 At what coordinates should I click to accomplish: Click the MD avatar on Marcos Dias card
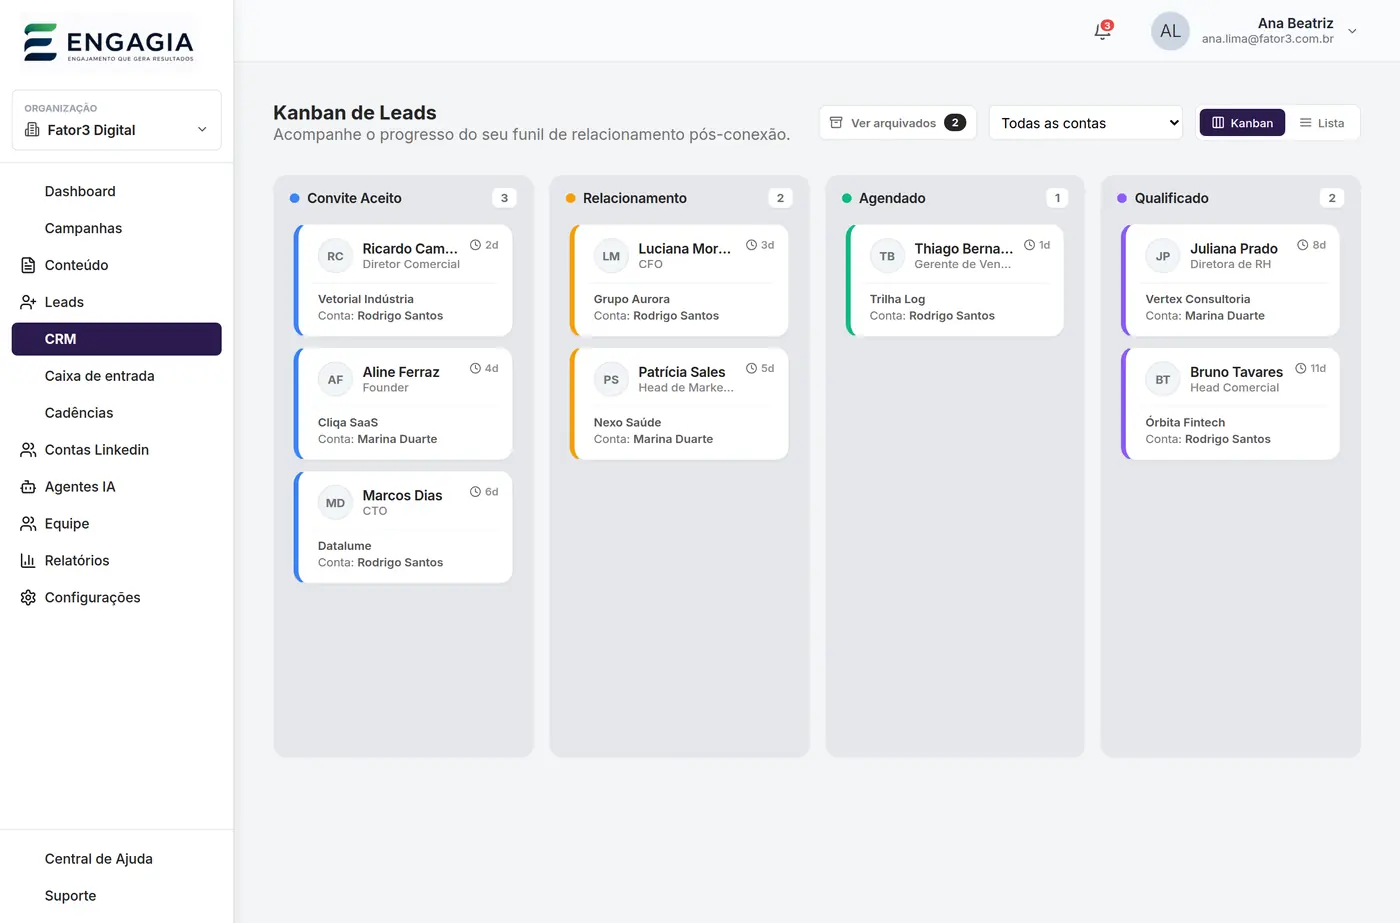tap(335, 503)
